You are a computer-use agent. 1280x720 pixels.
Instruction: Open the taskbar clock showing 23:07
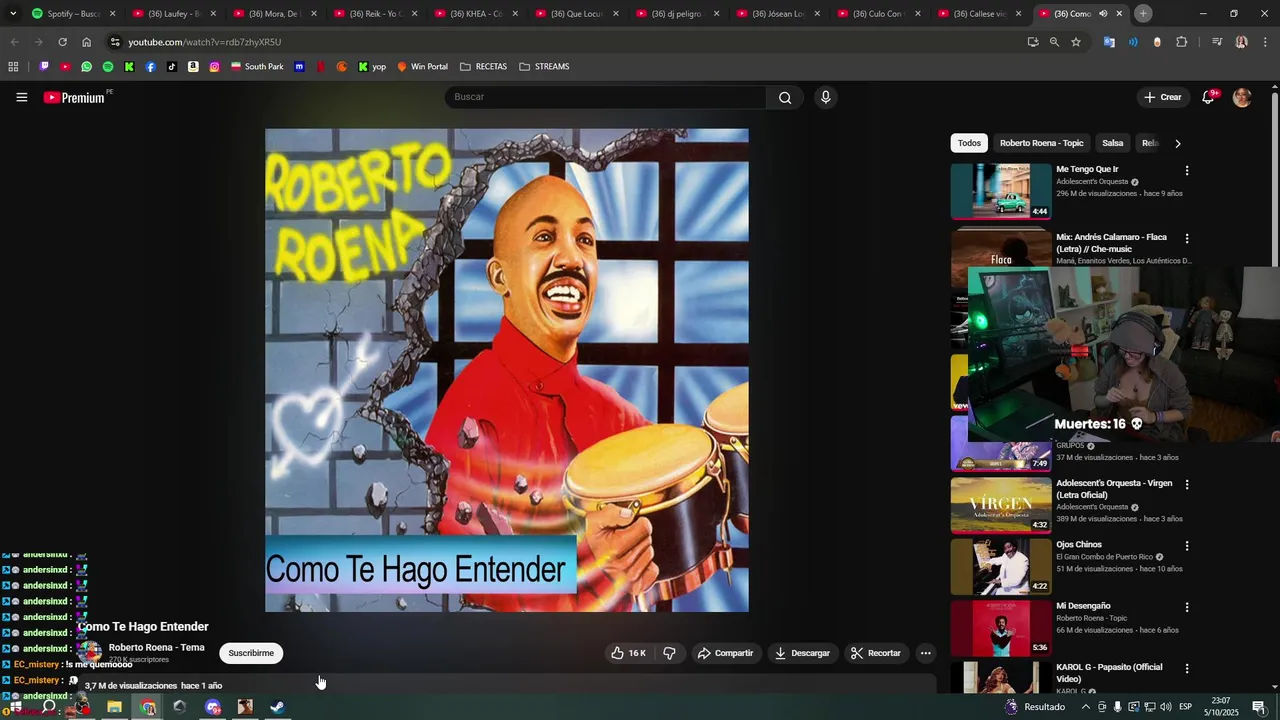(1222, 707)
